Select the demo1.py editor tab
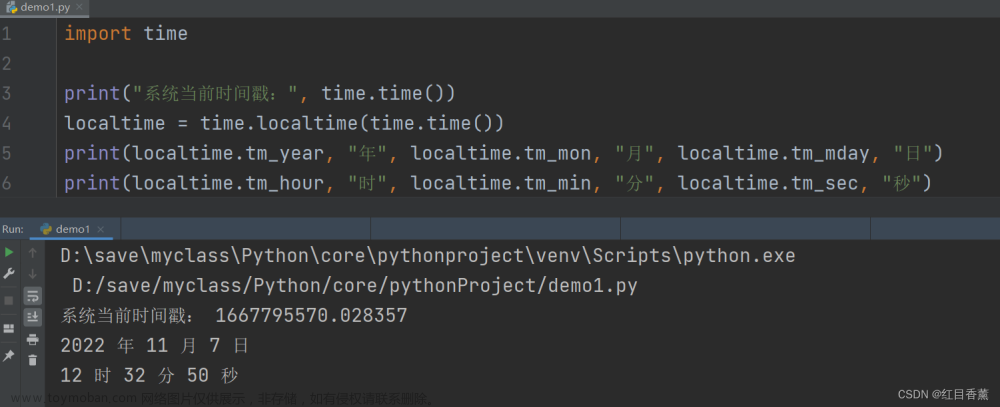Screen dimensions: 1000x407 (x=45, y=8)
